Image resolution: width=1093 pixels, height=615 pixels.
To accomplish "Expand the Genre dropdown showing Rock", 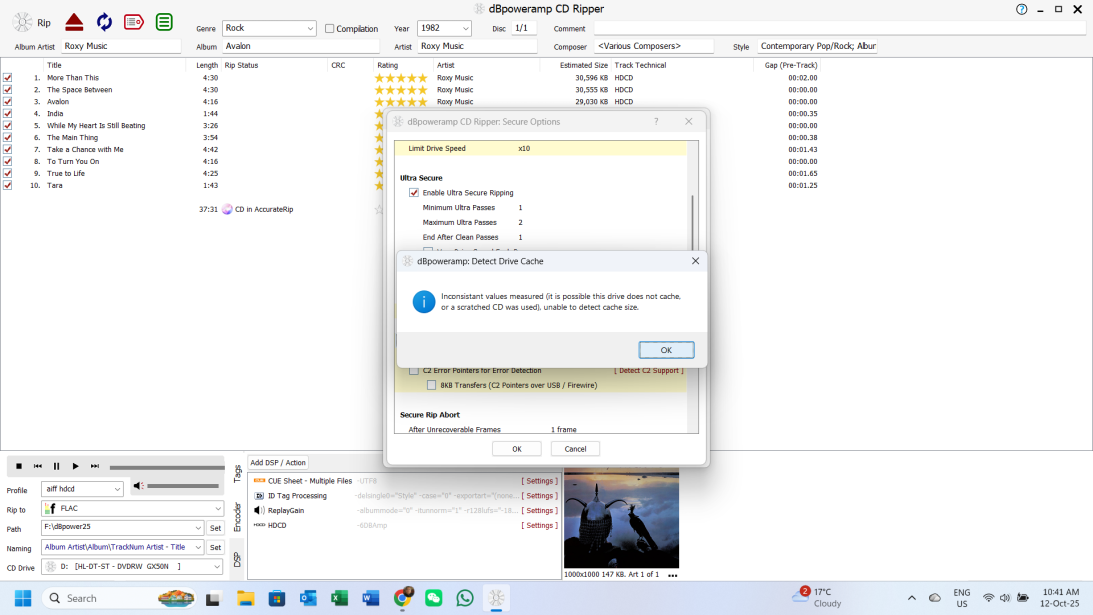I will point(308,29).
